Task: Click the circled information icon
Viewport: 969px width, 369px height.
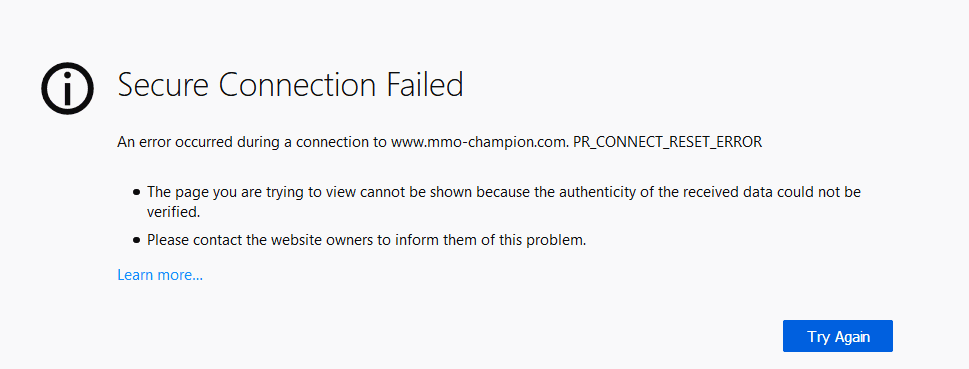Action: (x=67, y=88)
